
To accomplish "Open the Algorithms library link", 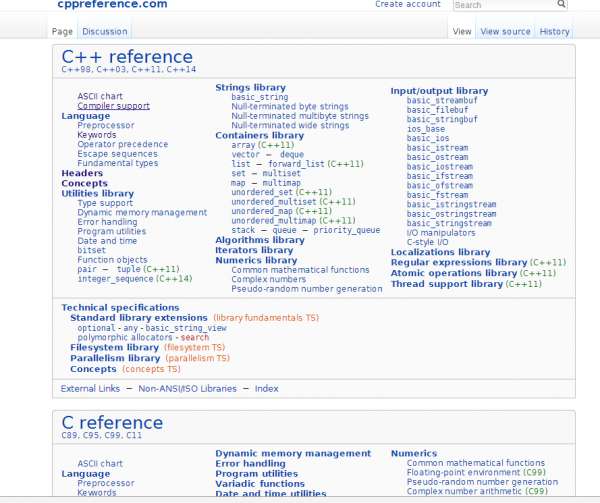I will (260, 240).
